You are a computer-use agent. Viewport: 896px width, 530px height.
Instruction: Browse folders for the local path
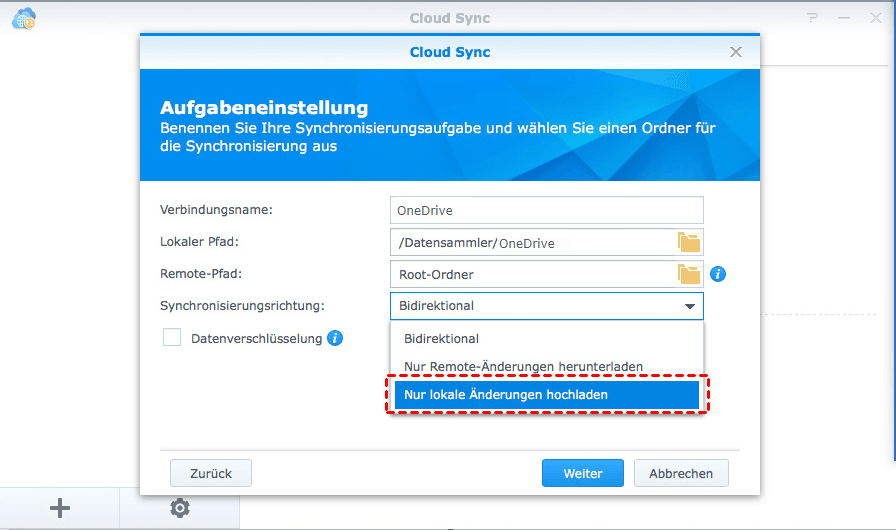coord(689,242)
